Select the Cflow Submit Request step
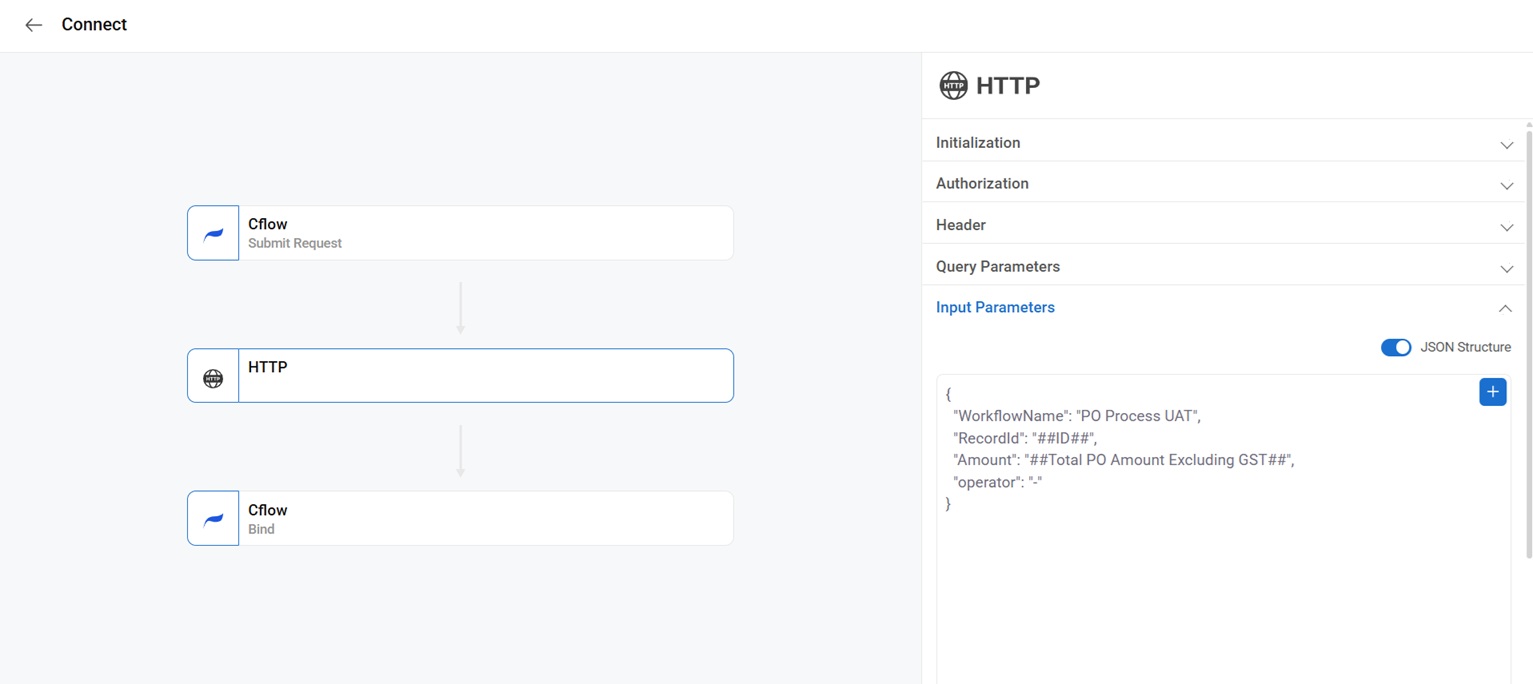Image resolution: width=1533 pixels, height=684 pixels. (x=485, y=234)
